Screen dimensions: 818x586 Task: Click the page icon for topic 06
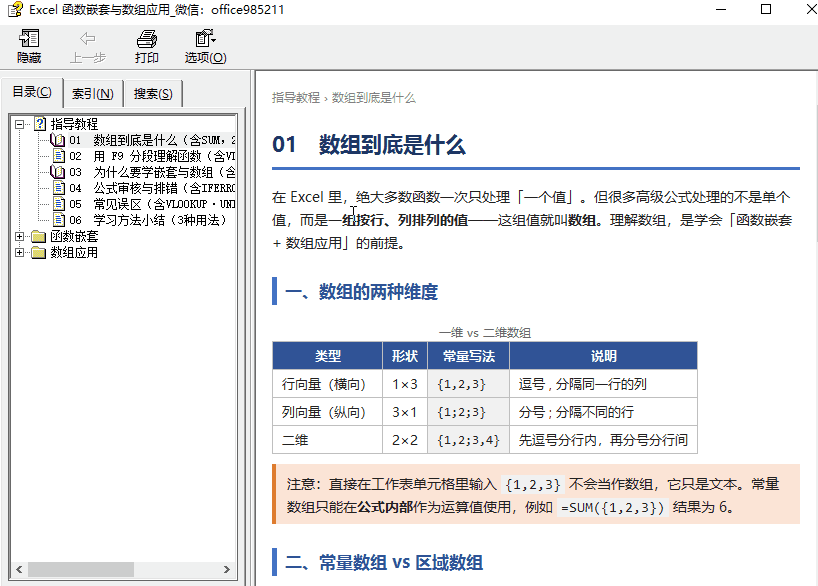tap(59, 220)
